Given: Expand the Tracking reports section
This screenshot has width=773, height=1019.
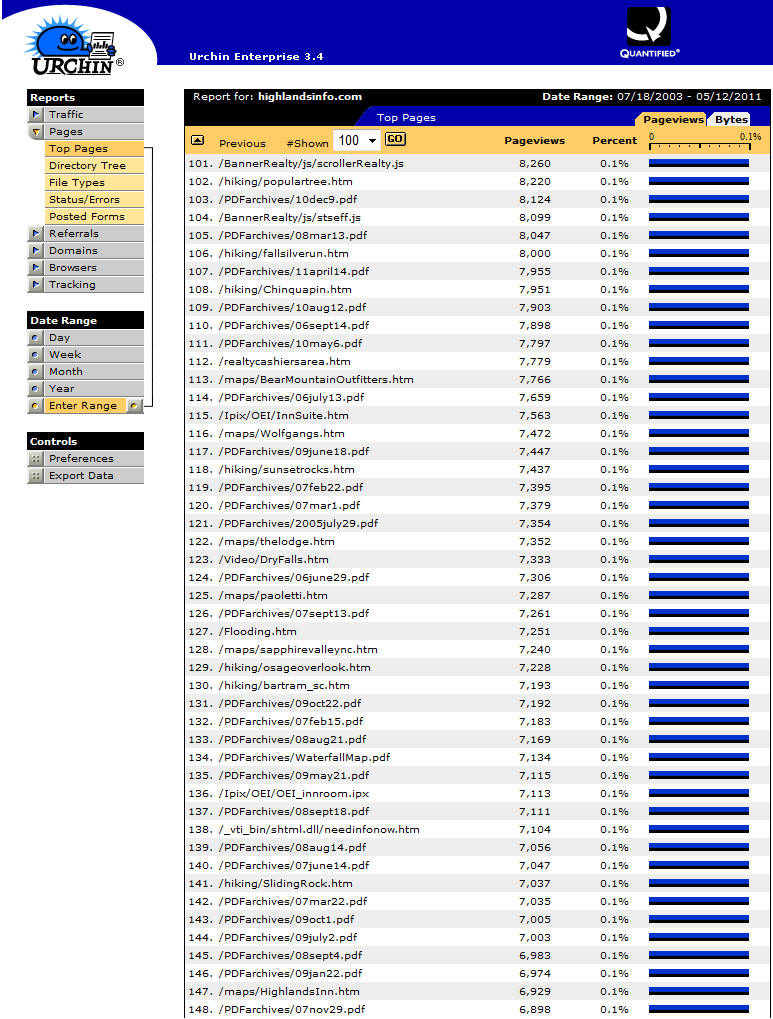Looking at the screenshot, I should [x=36, y=284].
